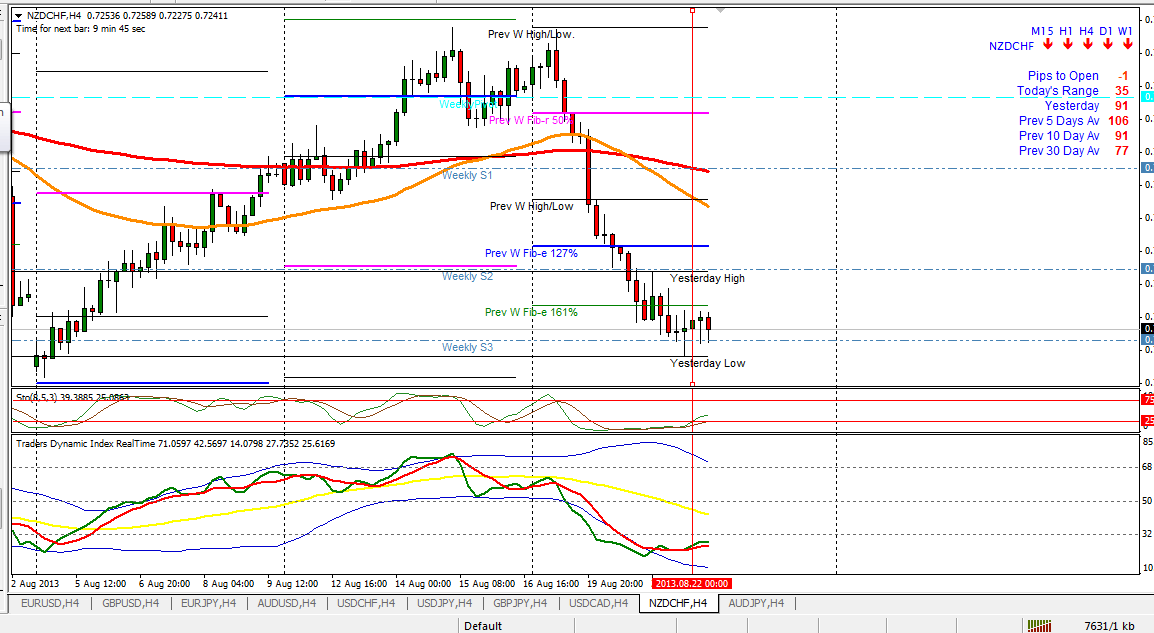Select the 'Weekly S3' label
The width and height of the screenshot is (1154, 633).
click(467, 347)
